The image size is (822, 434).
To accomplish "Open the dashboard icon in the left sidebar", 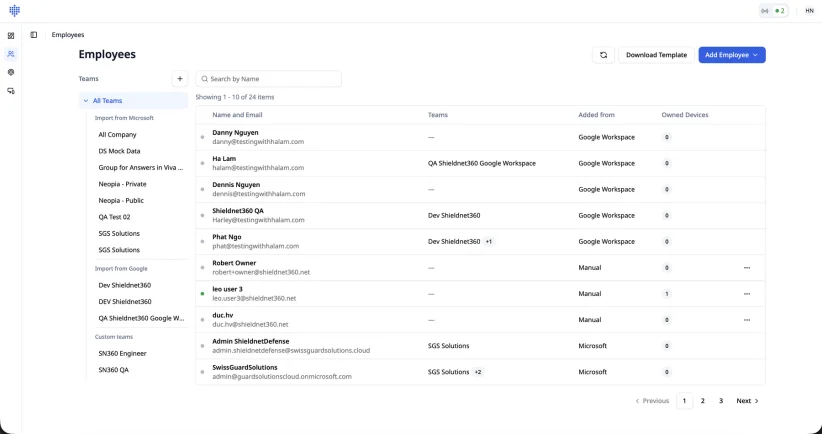I will coord(11,36).
